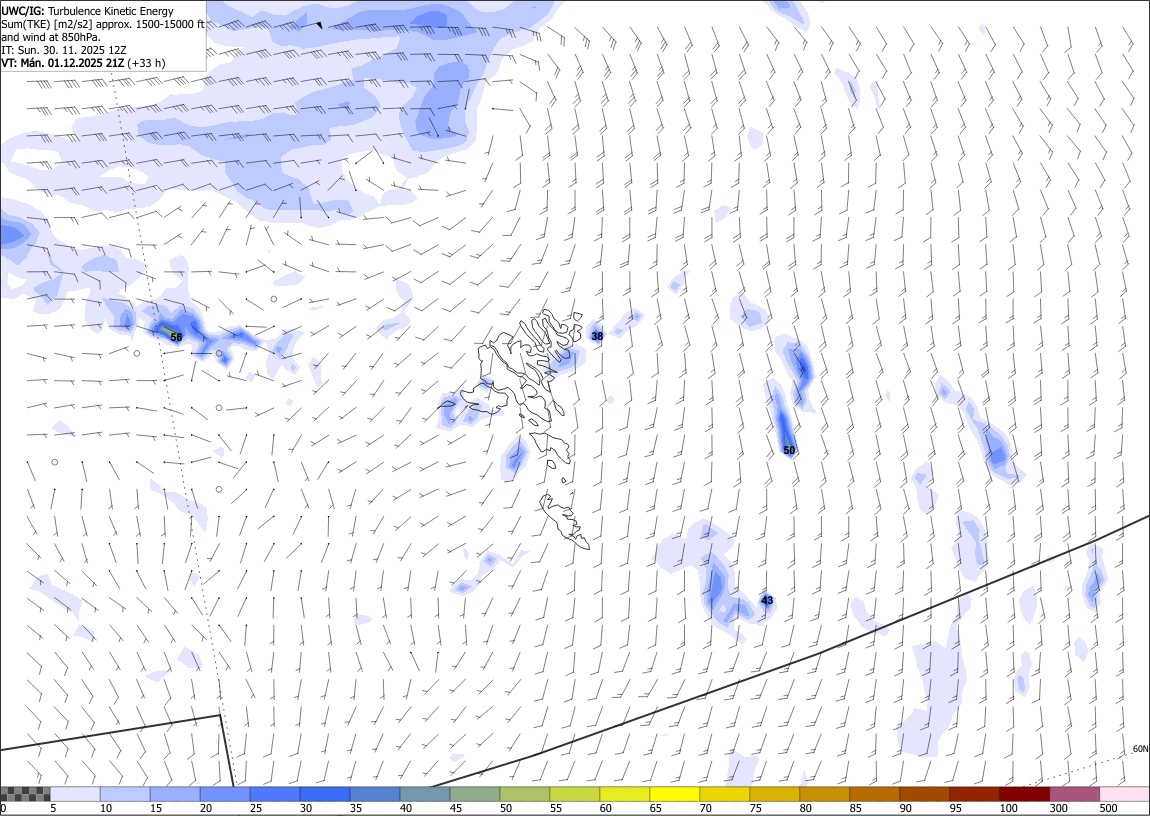Select the 95–100 dark red legend swatch

(975, 794)
